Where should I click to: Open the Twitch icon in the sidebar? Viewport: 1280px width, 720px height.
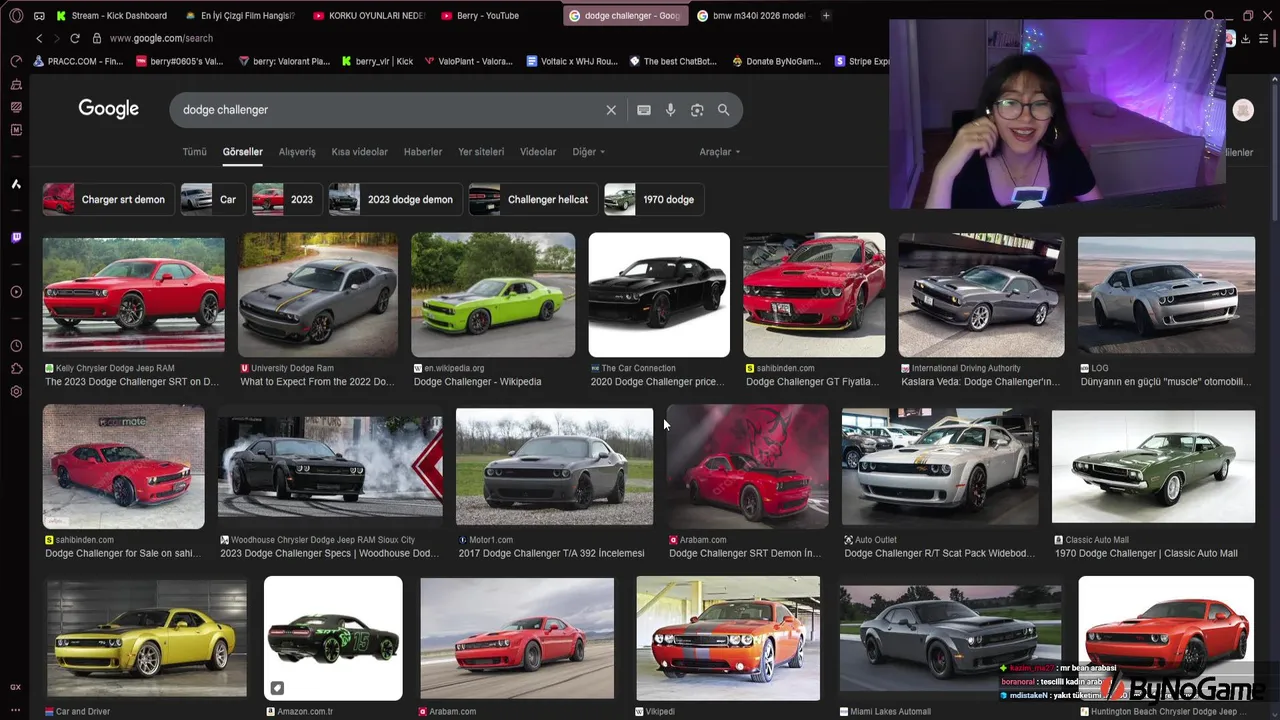[16, 238]
